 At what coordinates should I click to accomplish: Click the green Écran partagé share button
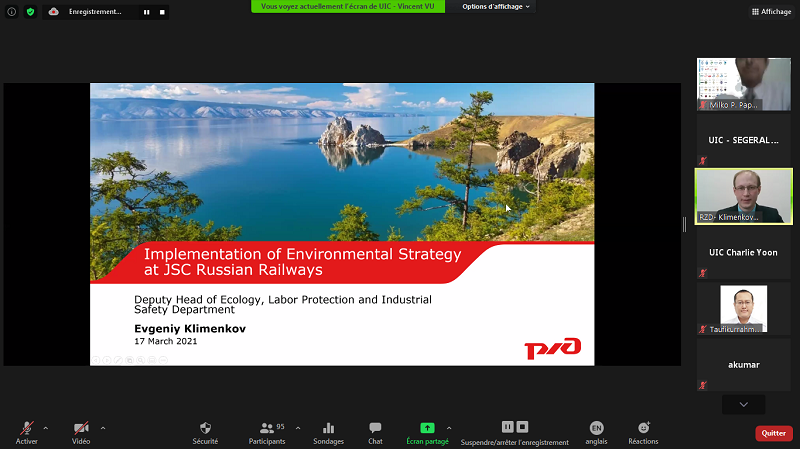[428, 433]
